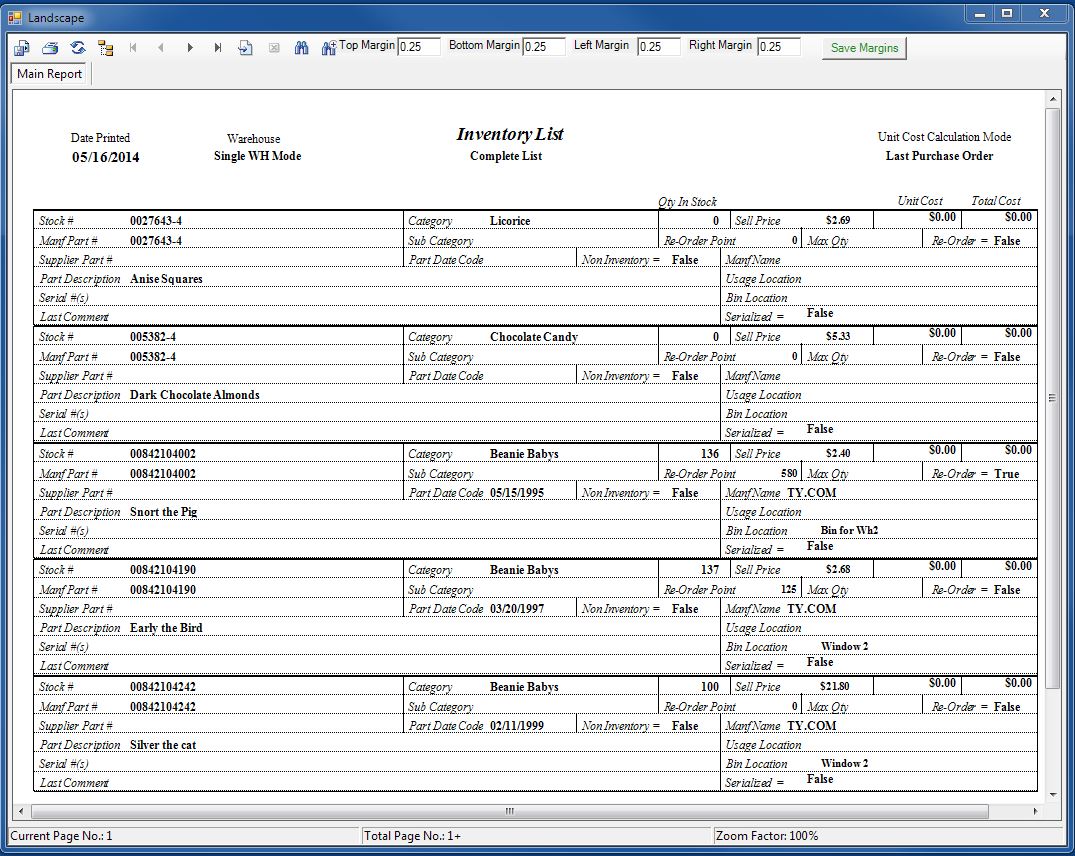Click the 'Licorice' category value
The height and width of the screenshot is (856, 1075).
[x=510, y=221]
